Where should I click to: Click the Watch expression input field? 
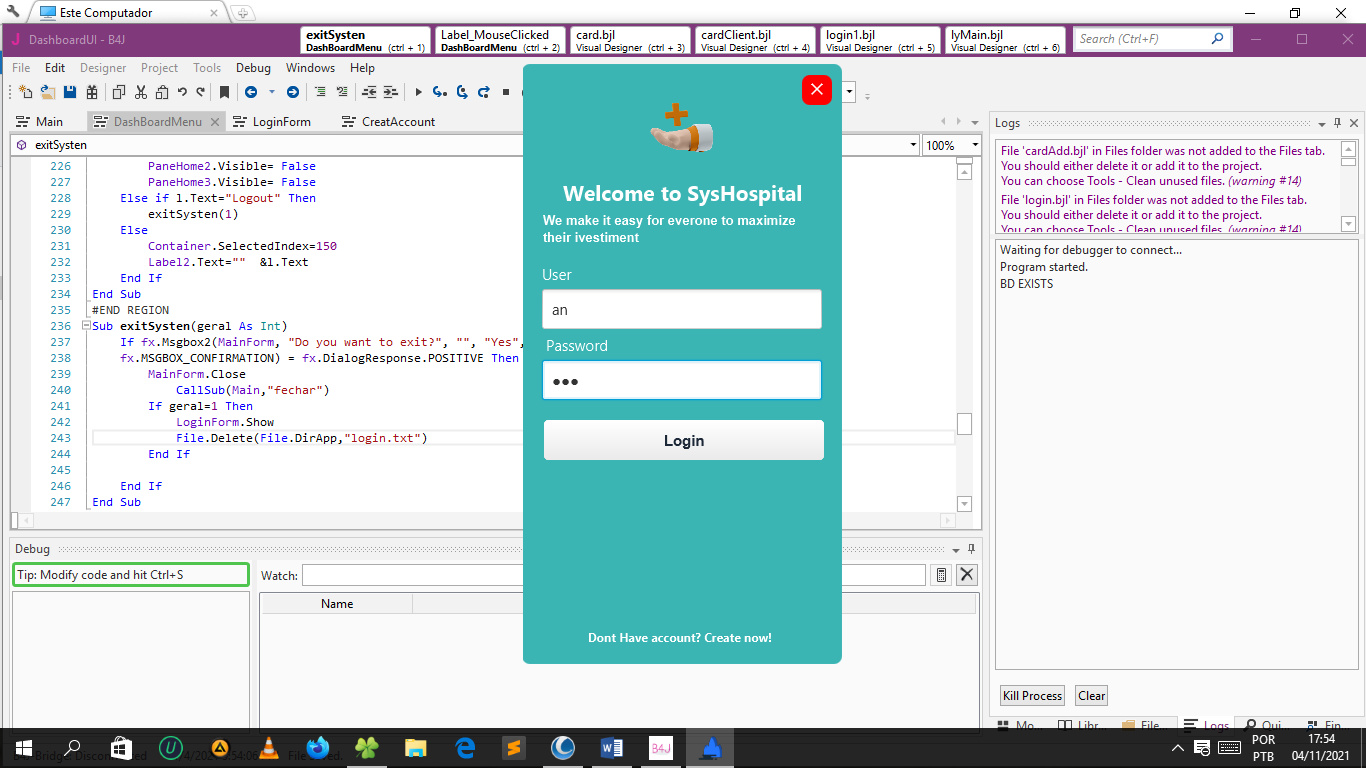pyautogui.click(x=614, y=575)
